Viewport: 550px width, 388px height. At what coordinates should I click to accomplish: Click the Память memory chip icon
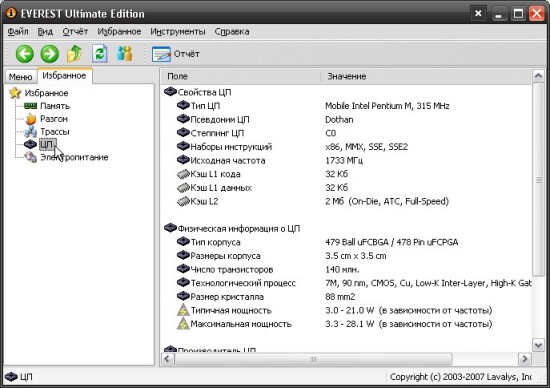tap(31, 106)
